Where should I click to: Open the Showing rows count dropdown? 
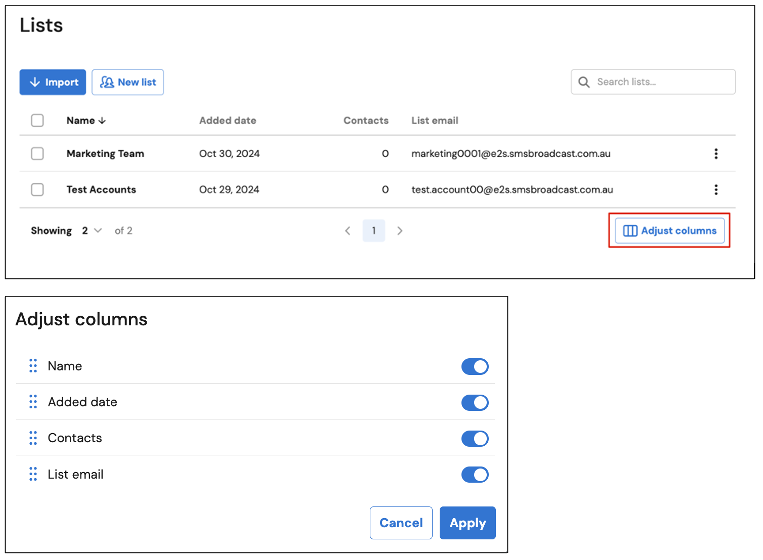(92, 231)
